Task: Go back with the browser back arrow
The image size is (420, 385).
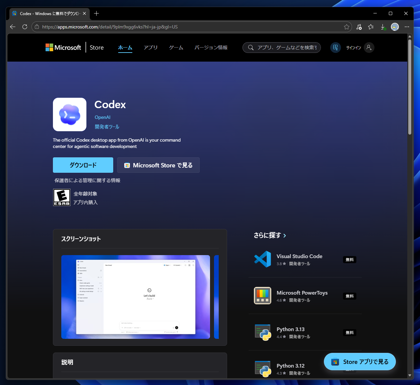Action: click(13, 27)
